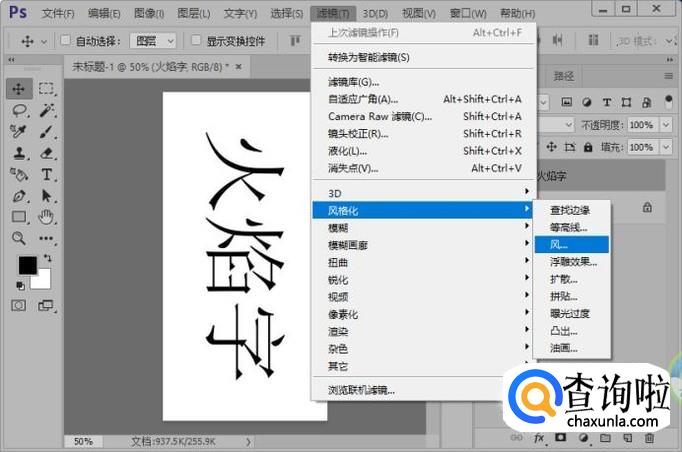The width and height of the screenshot is (682, 452).
Task: Open the 填充 100% dropdown arrow
Action: 665,147
